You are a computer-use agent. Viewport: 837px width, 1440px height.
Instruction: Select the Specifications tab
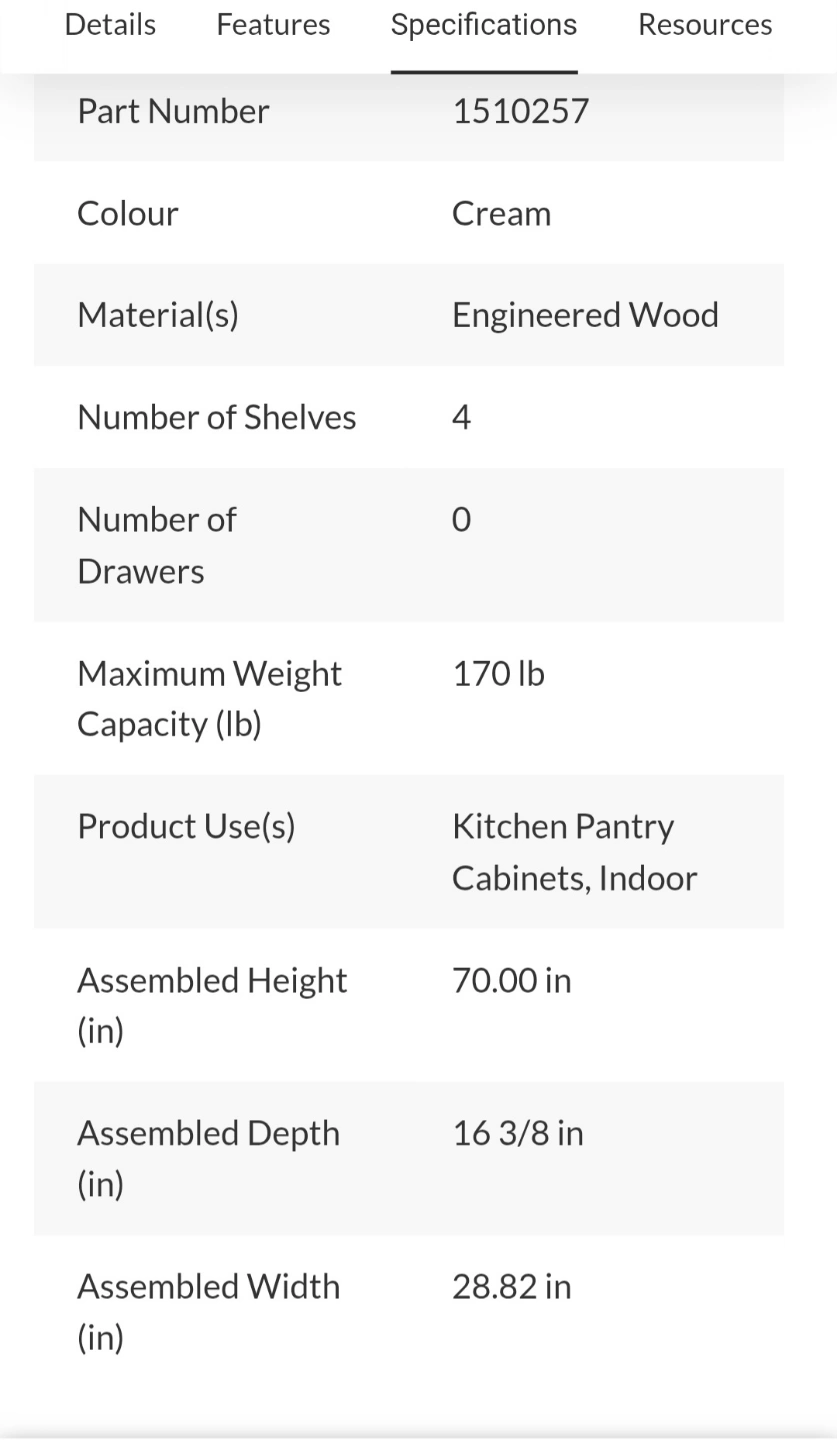(x=484, y=24)
